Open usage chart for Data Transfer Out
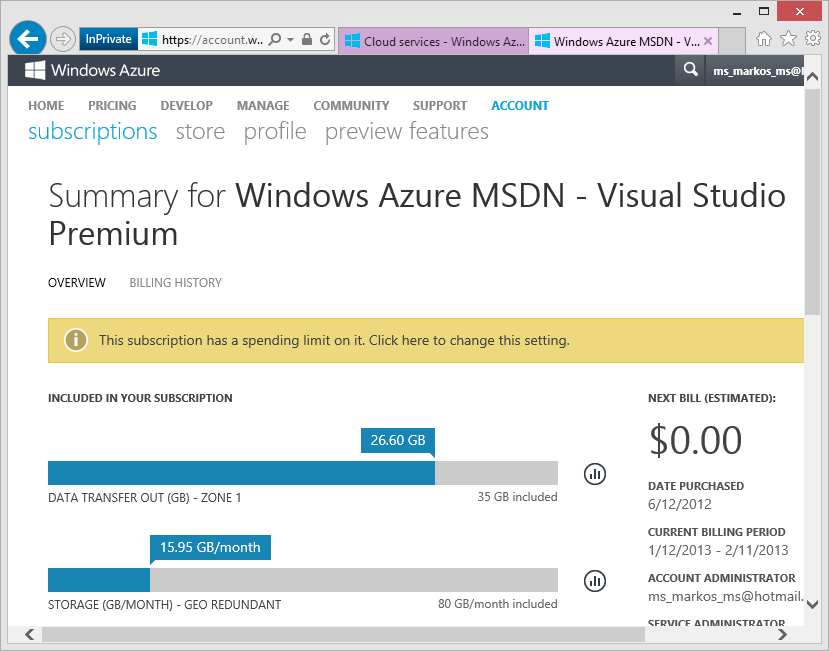Screen dimensions: 829x651 pyautogui.click(x=595, y=473)
